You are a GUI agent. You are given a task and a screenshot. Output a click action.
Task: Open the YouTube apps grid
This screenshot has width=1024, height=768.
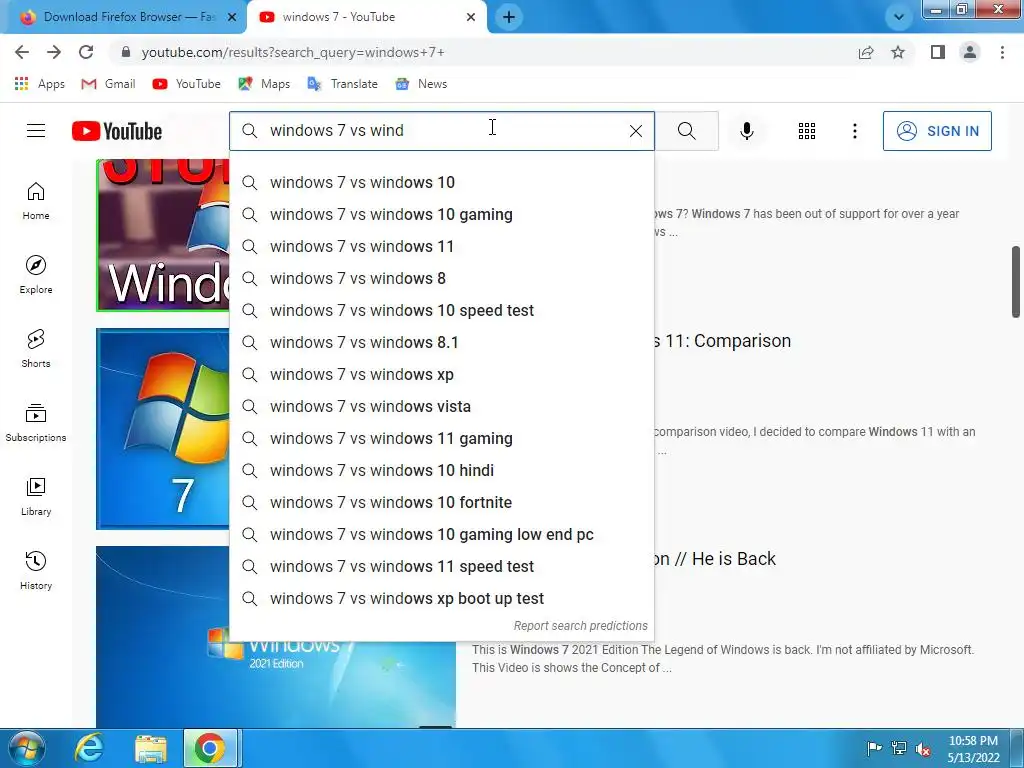[x=807, y=131]
